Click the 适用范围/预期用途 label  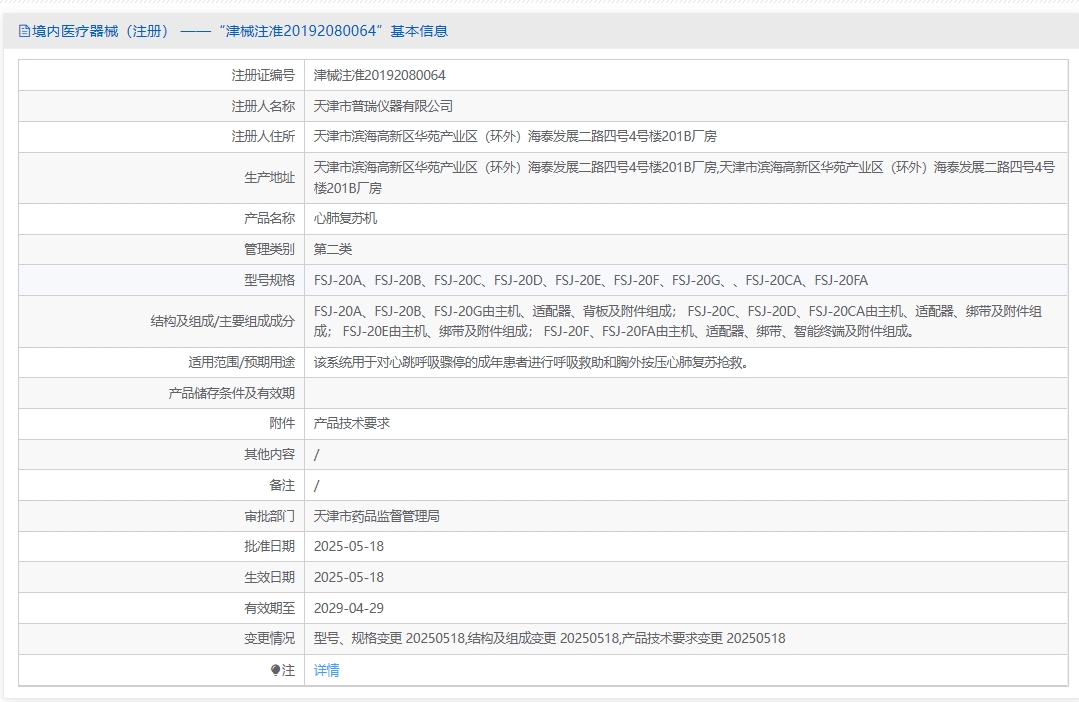242,362
